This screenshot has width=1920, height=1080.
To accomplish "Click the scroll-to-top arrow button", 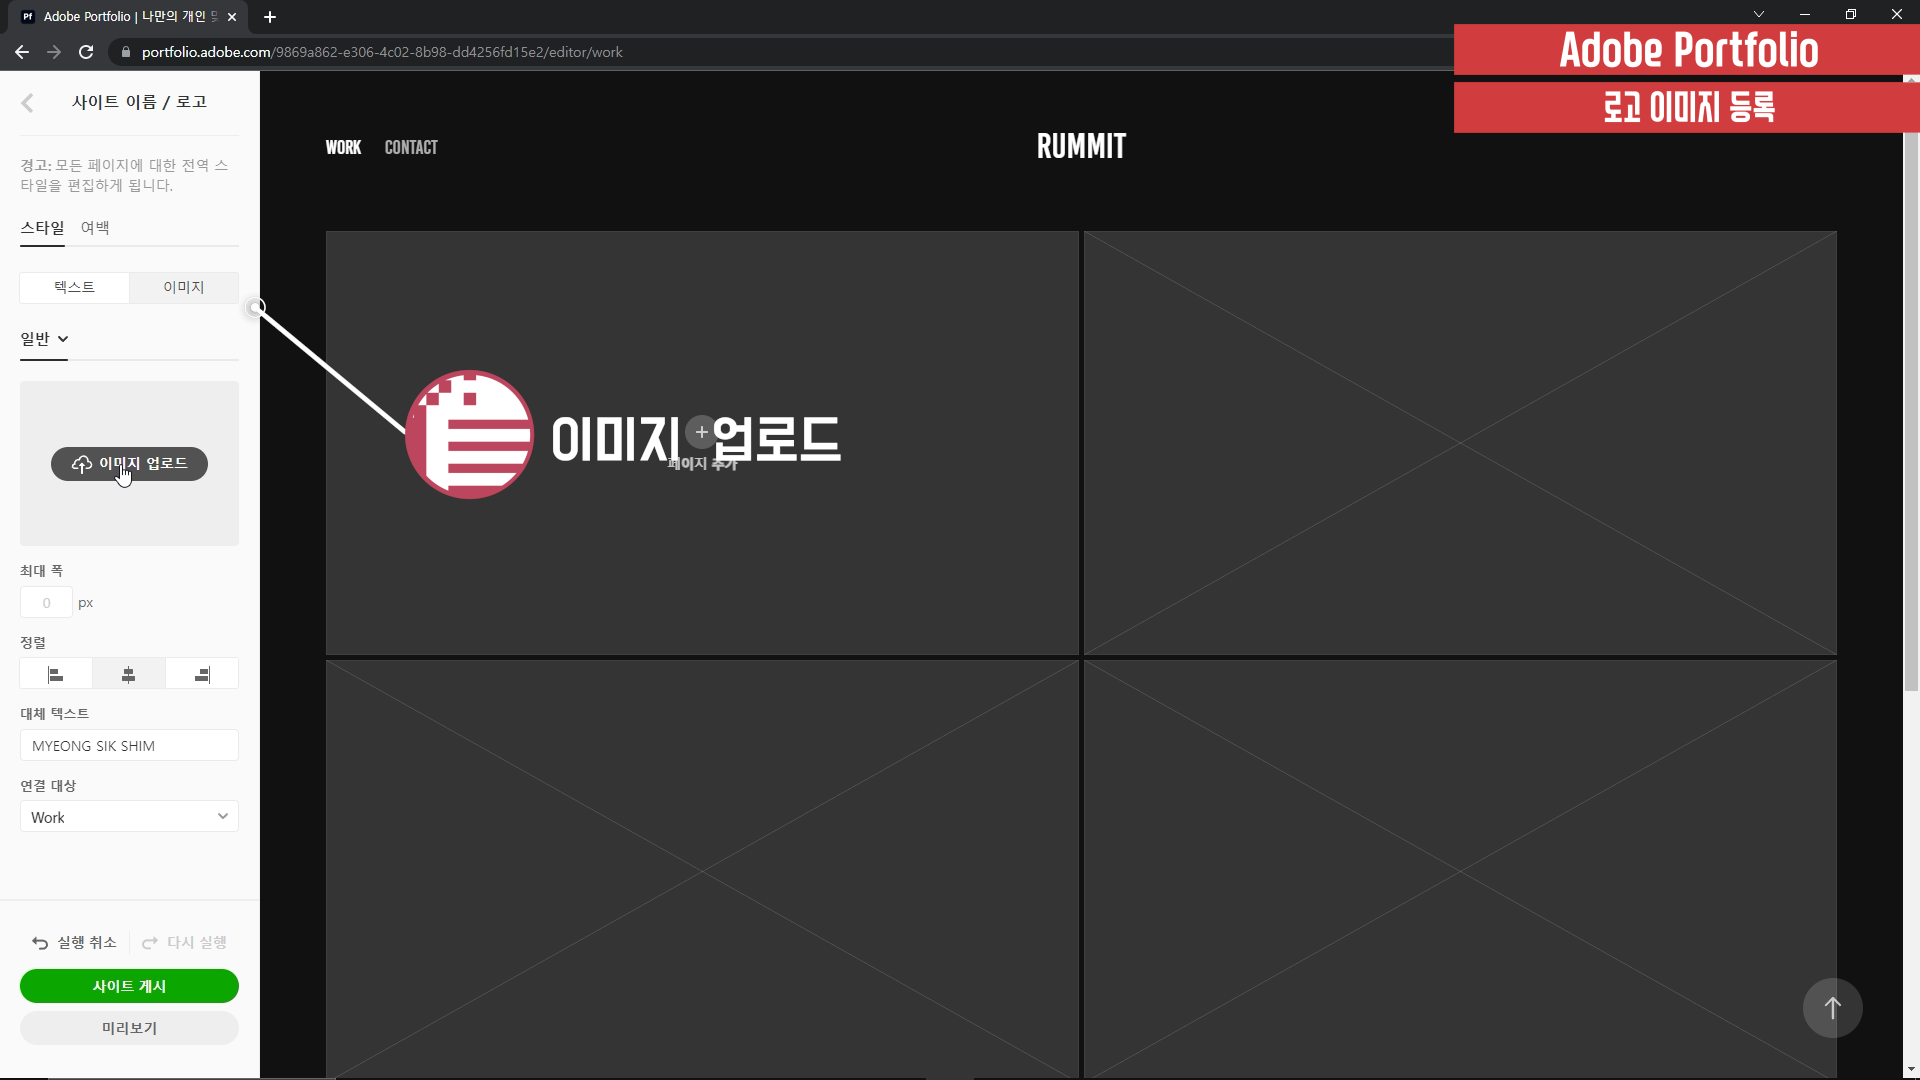I will click(x=1832, y=1008).
